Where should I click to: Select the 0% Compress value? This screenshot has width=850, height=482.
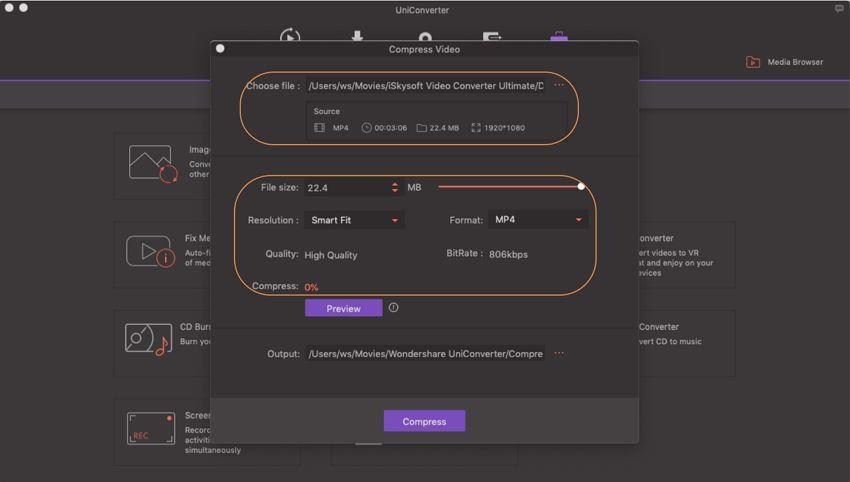(x=311, y=287)
